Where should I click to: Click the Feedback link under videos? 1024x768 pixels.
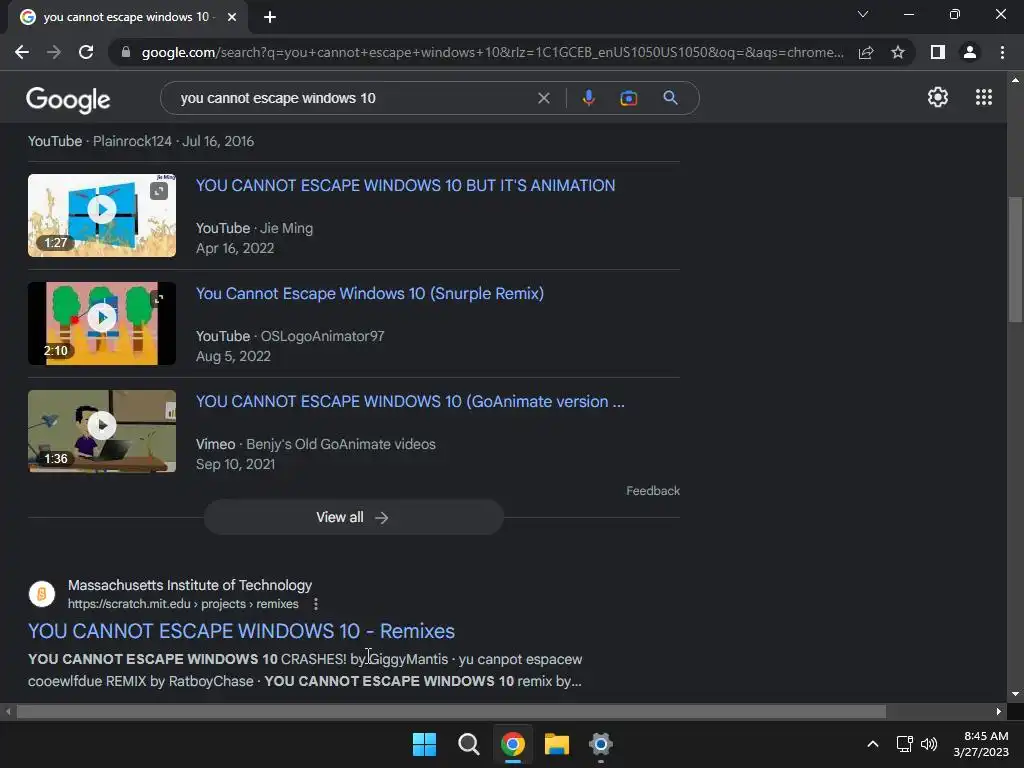(x=653, y=490)
